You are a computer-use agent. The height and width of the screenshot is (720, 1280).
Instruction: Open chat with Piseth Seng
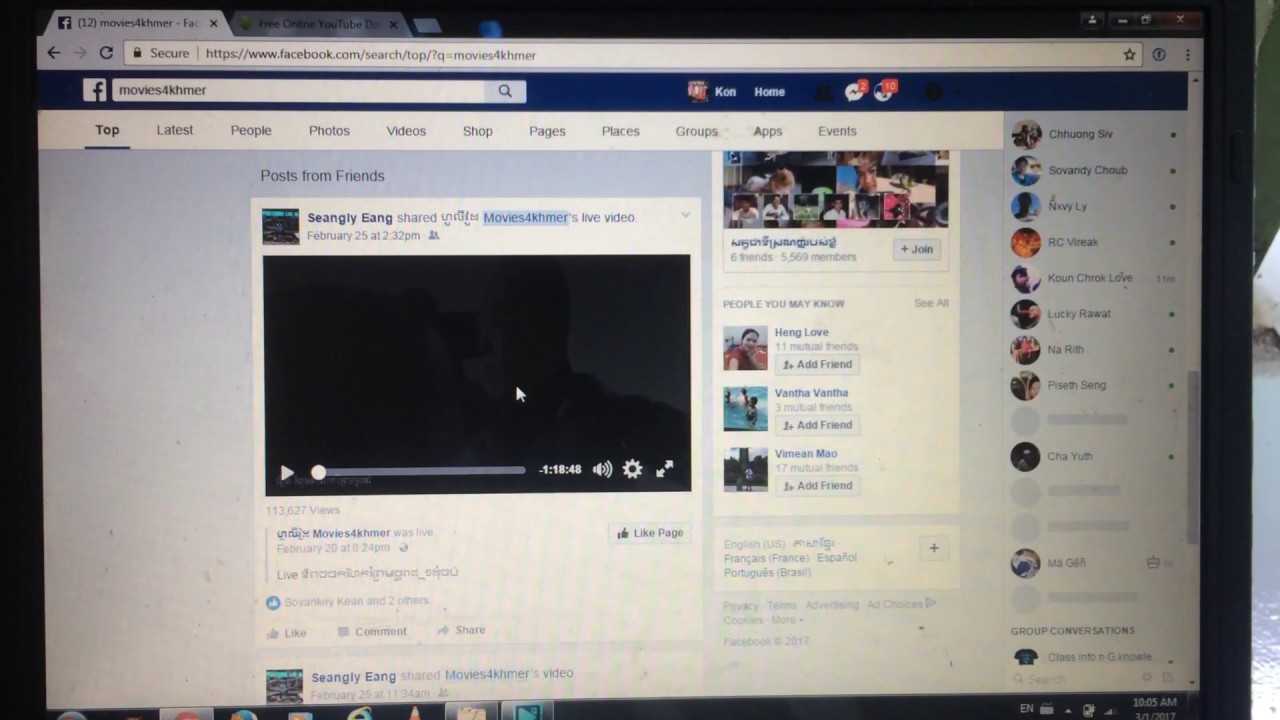click(x=1094, y=385)
